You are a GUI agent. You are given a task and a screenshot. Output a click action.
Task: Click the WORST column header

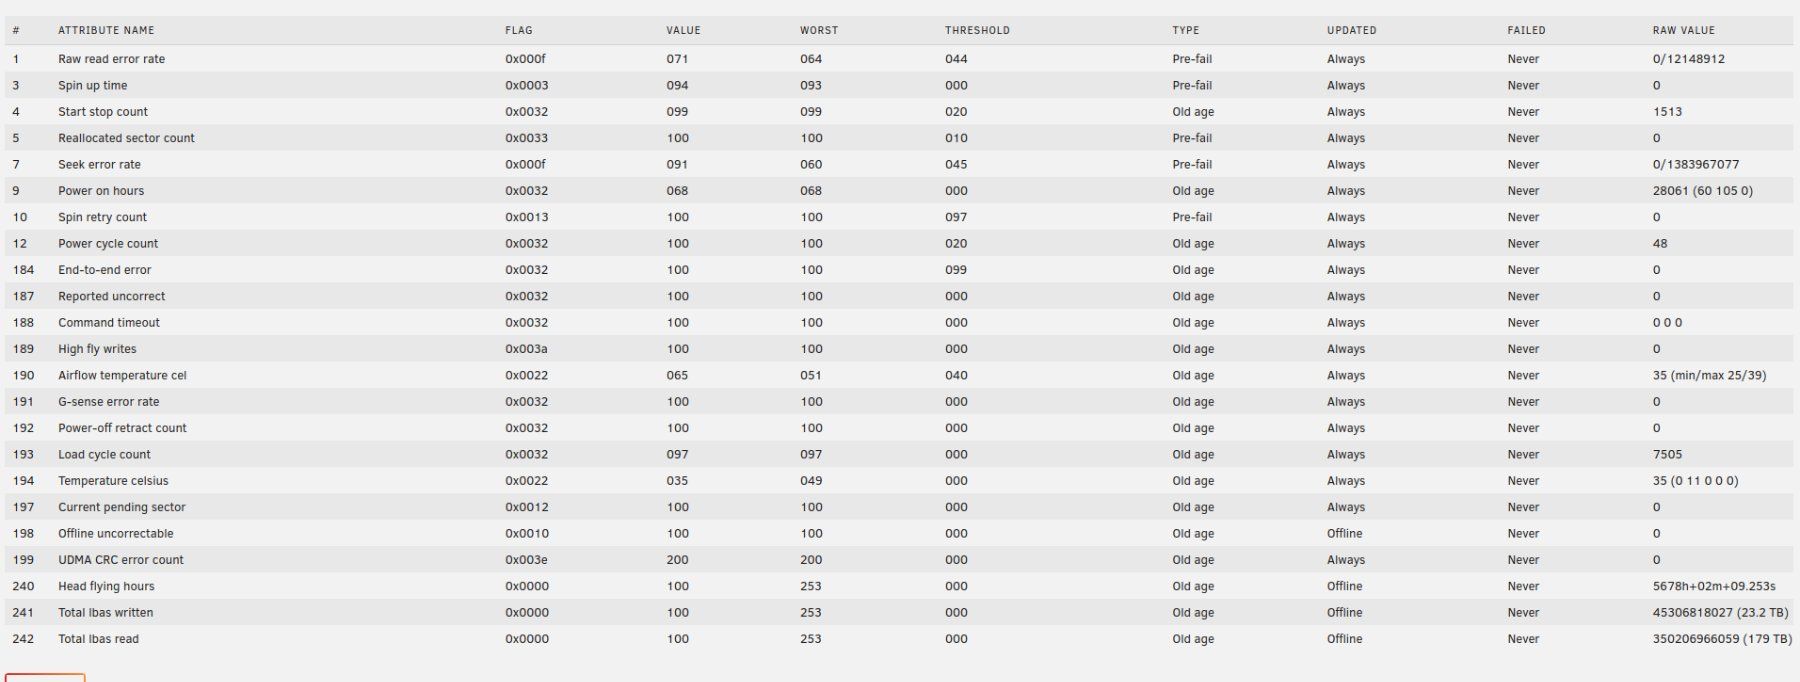click(x=819, y=30)
